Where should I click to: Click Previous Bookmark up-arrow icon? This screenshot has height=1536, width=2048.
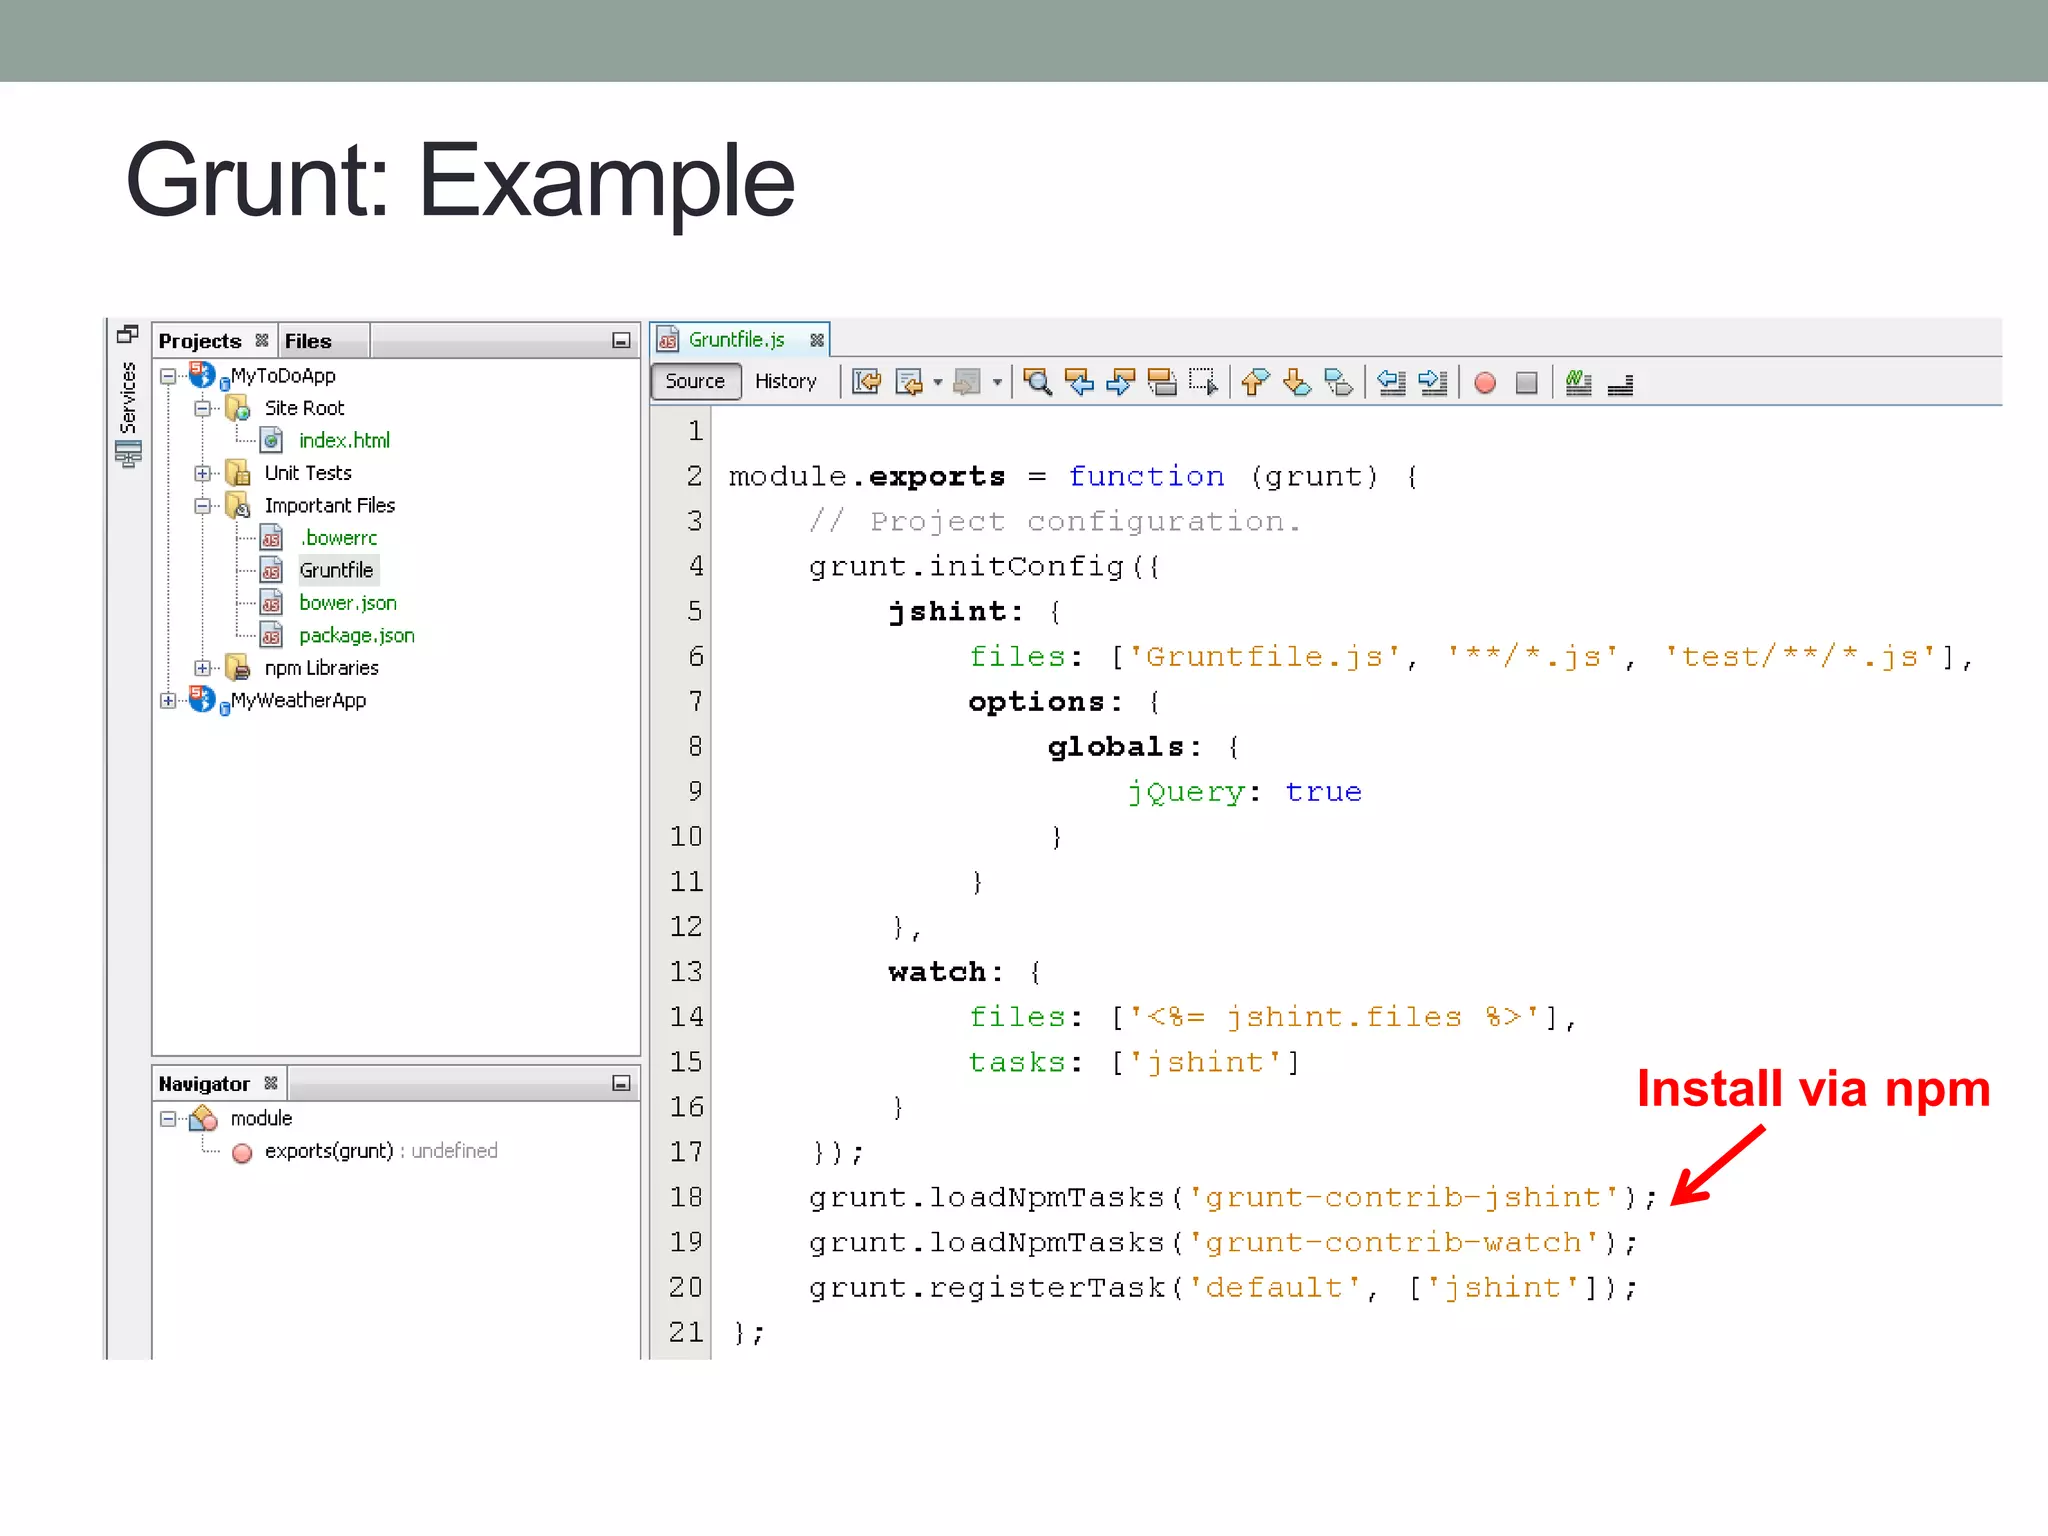(1254, 382)
